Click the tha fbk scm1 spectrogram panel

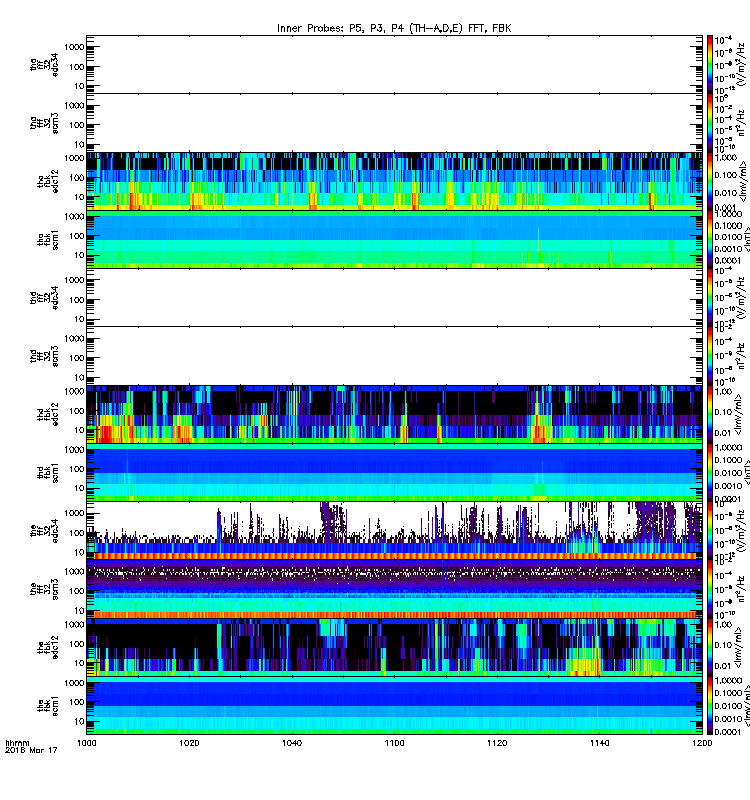coord(394,239)
